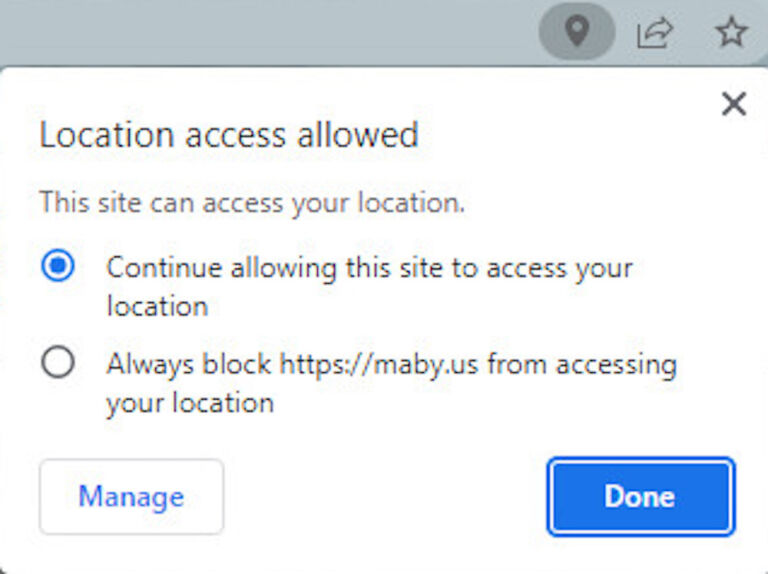Share this page via the share icon

654,32
